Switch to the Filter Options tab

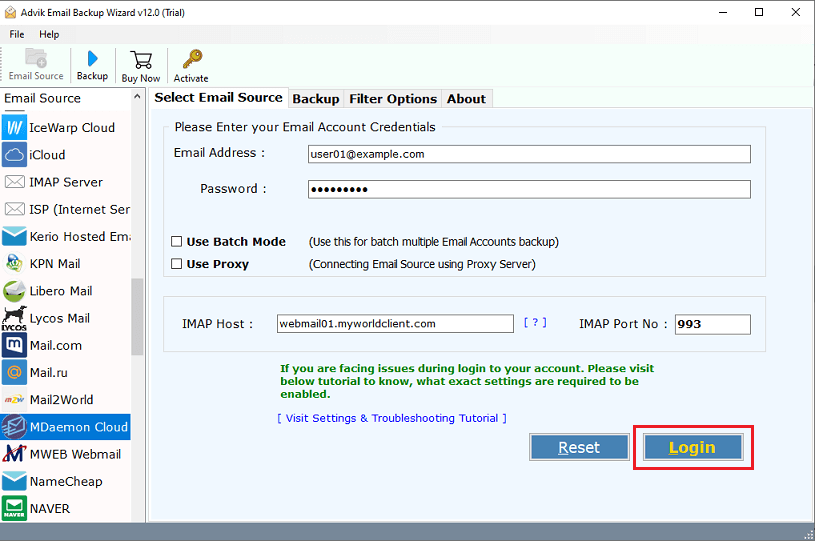[x=393, y=99]
